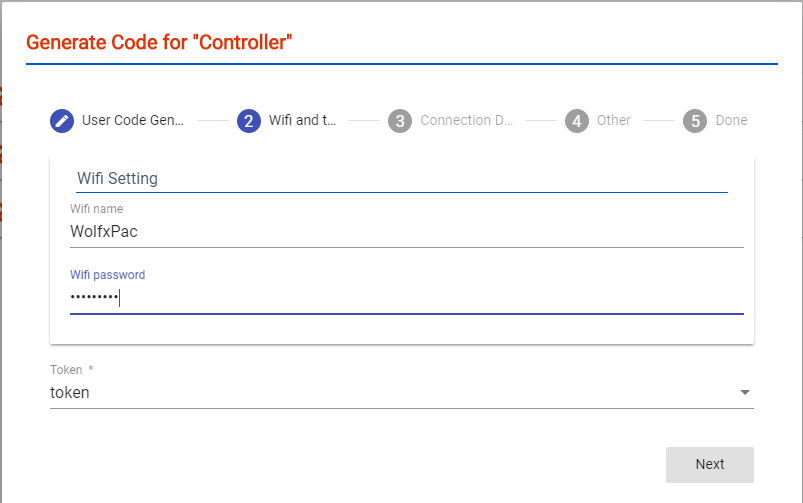Select the Wifi and t... step label
The width and height of the screenshot is (803, 503).
tap(303, 120)
